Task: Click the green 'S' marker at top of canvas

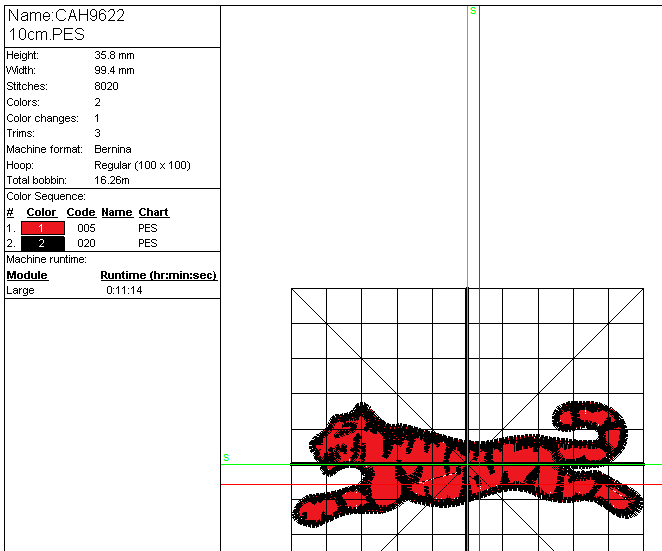Action: 473,11
